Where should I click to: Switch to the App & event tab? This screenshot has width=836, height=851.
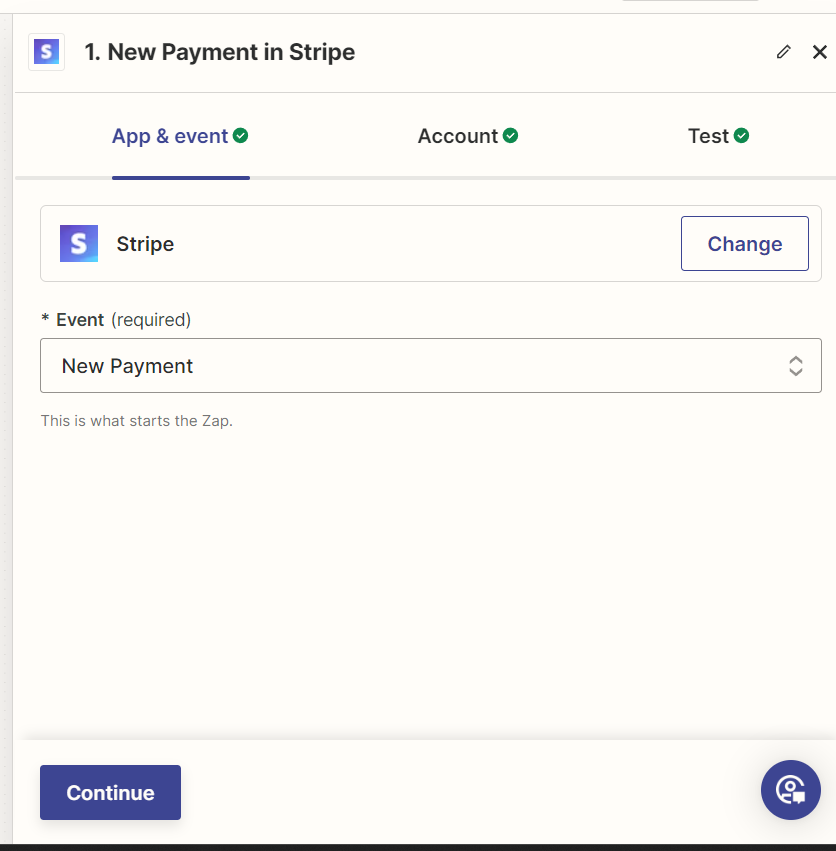[x=170, y=136]
